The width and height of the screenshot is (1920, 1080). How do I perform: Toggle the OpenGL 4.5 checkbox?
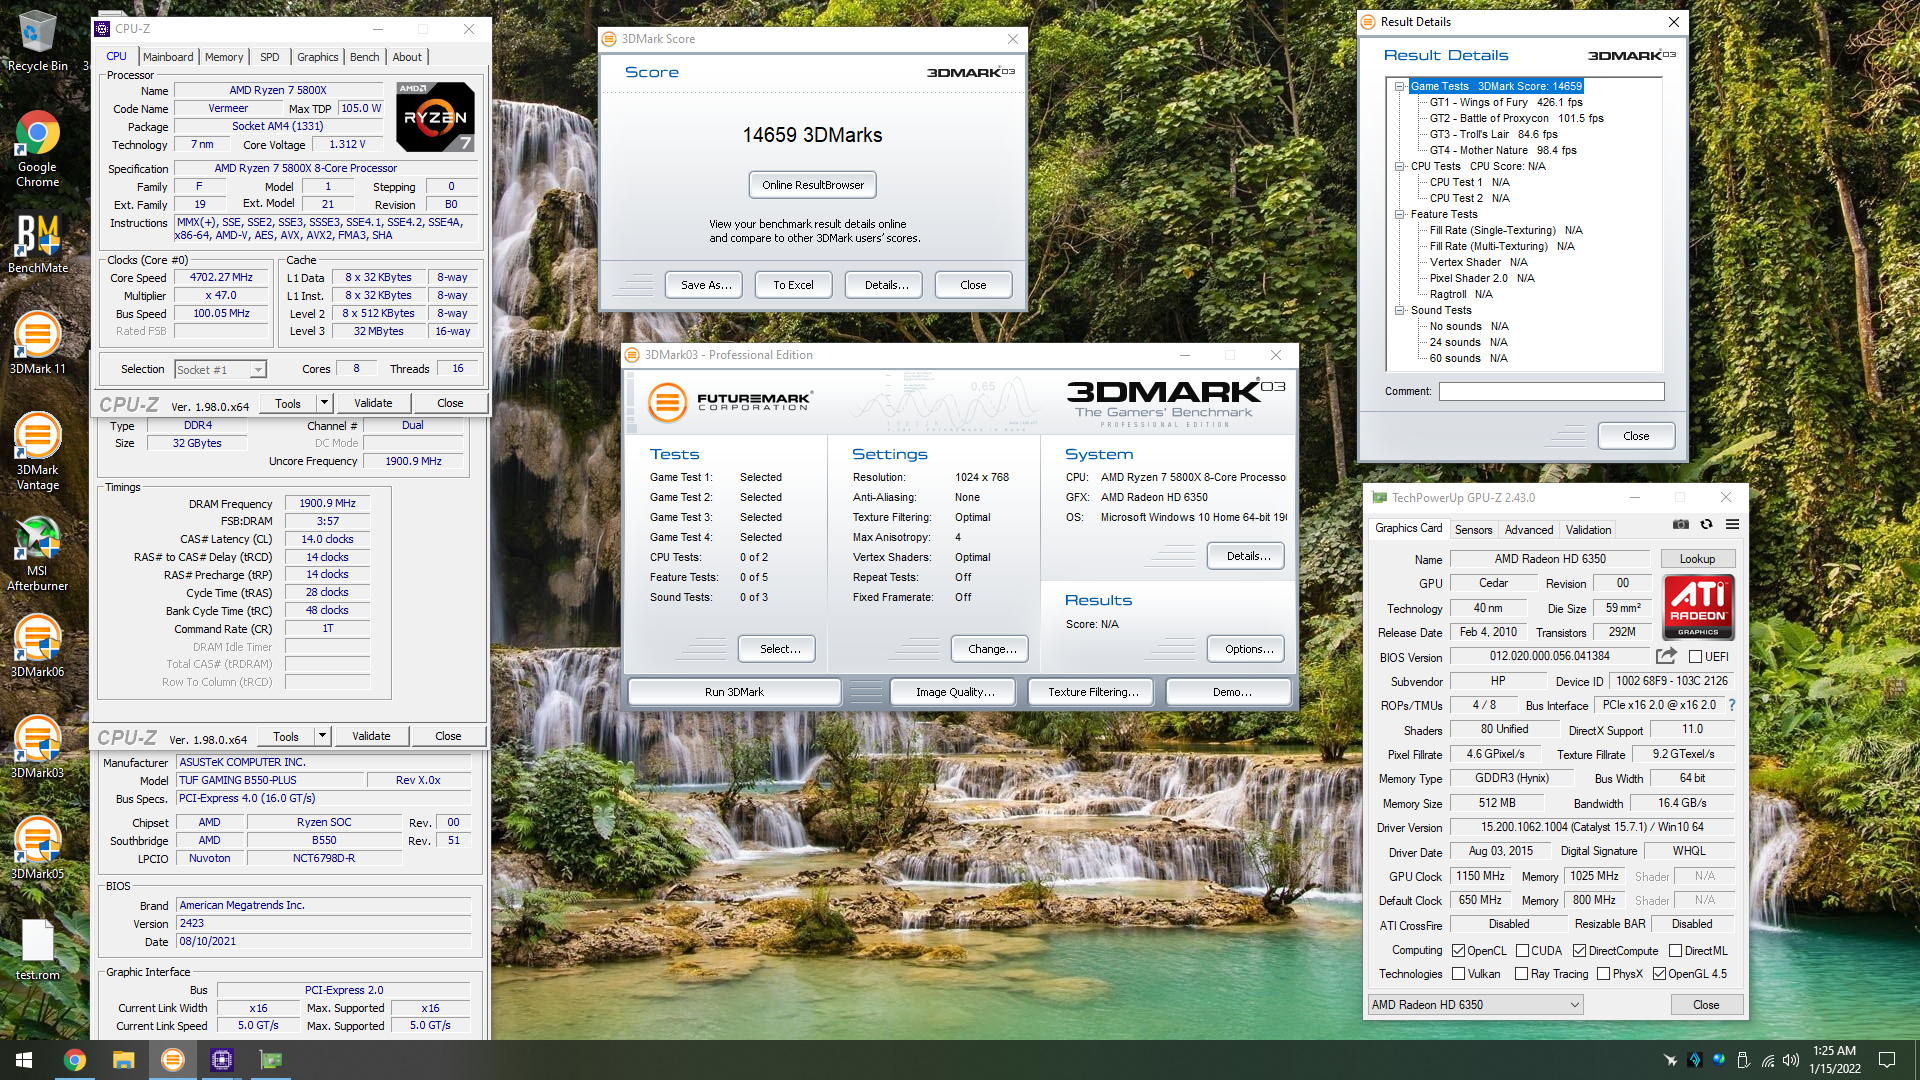point(1659,973)
